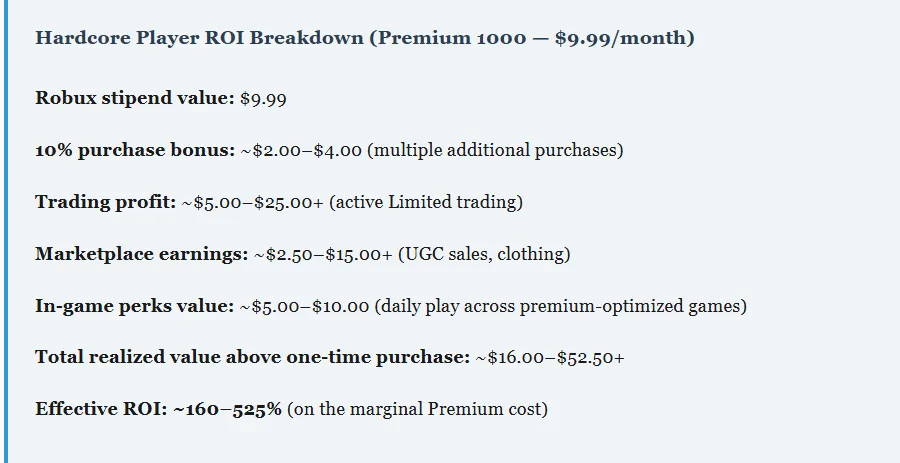Click the 'on the marginal Premium cost' note
This screenshot has width=900, height=463.
pos(417,409)
